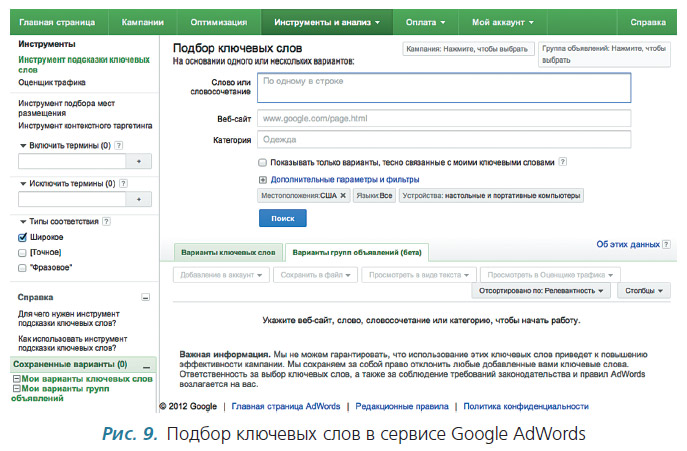
Task: Check the "Фразовое" match type checkbox
Action: tap(23, 267)
